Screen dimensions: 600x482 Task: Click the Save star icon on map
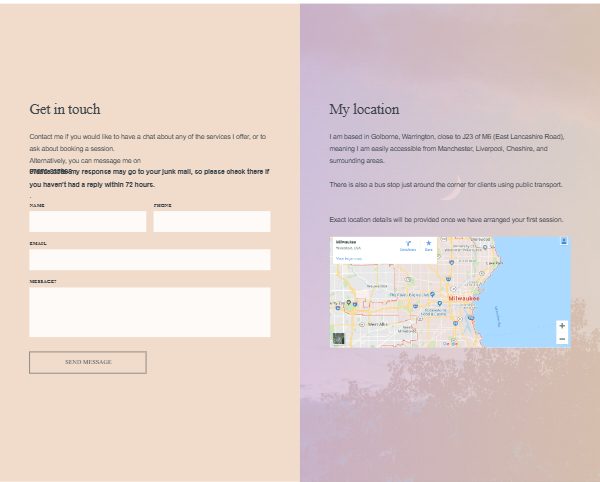tap(428, 244)
